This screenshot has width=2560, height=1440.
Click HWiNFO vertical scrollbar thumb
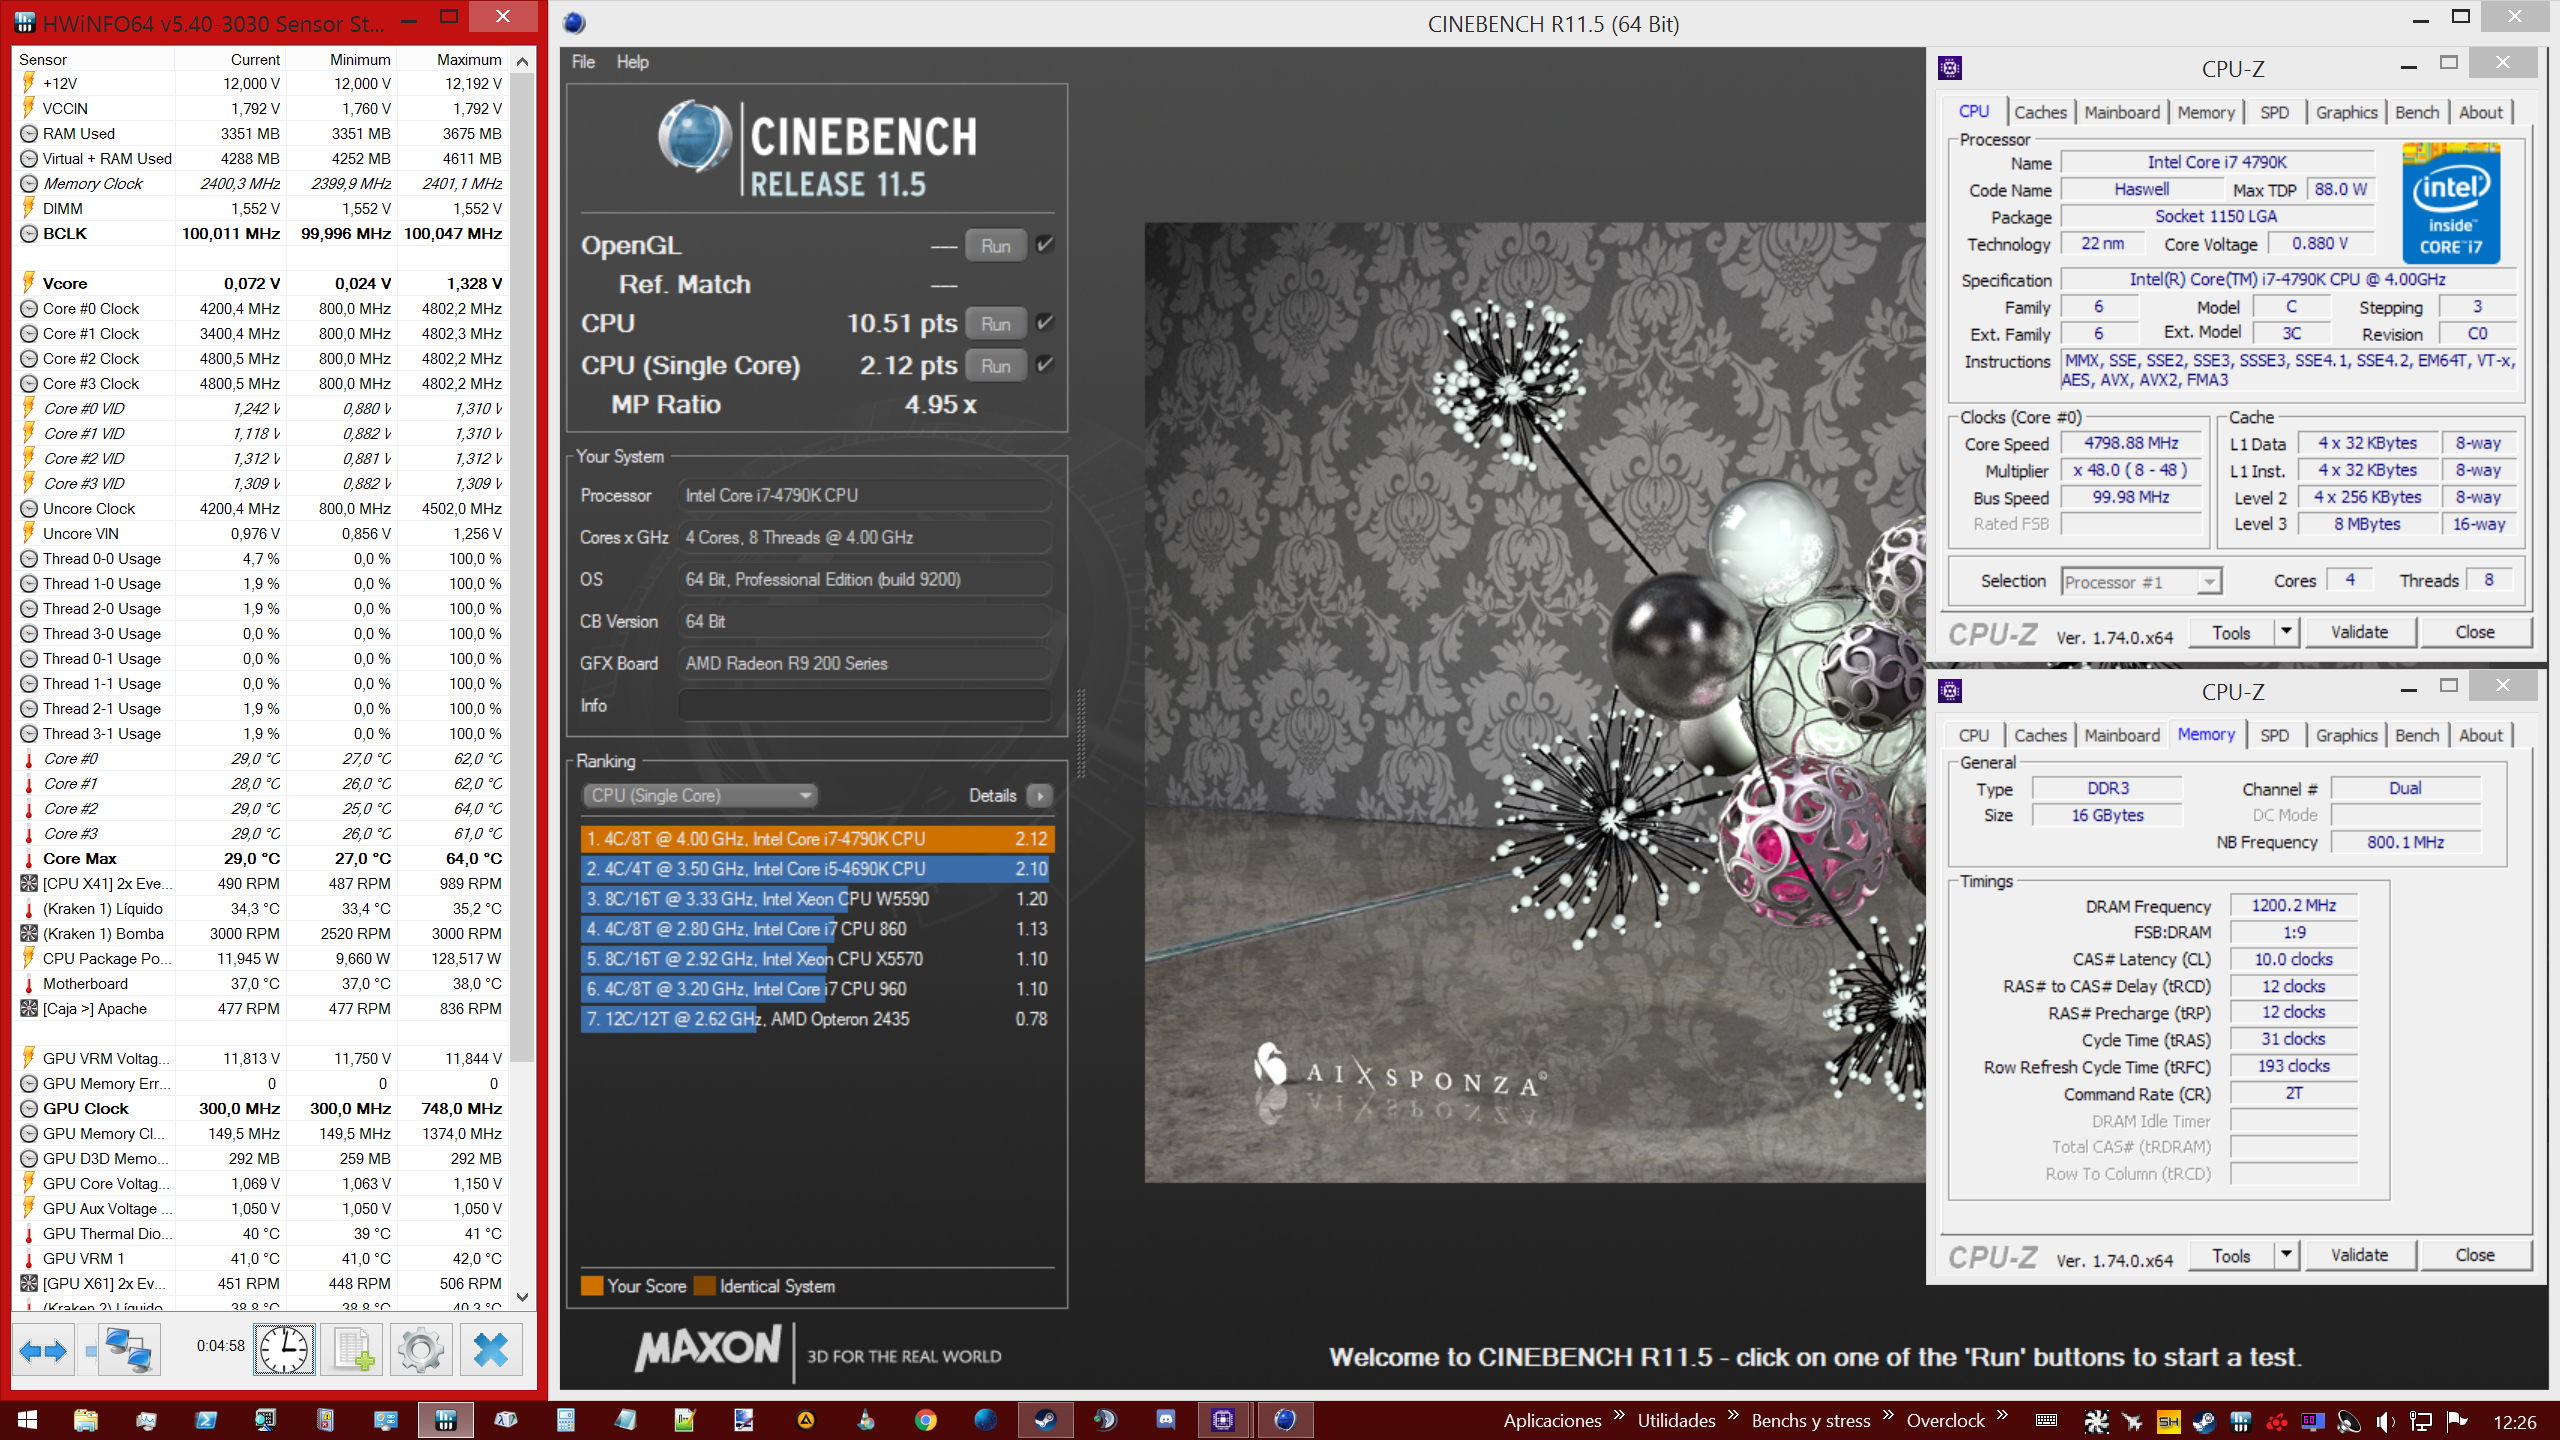pyautogui.click(x=522, y=568)
